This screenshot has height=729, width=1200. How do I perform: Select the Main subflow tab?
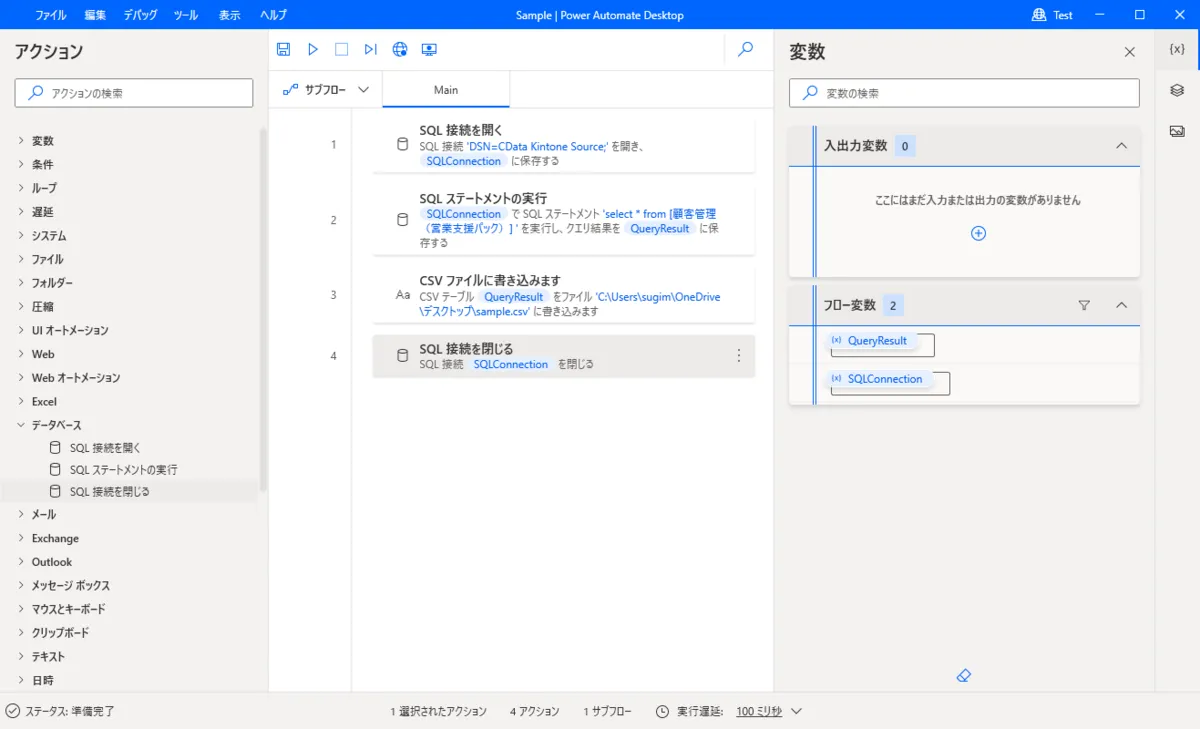445,88
